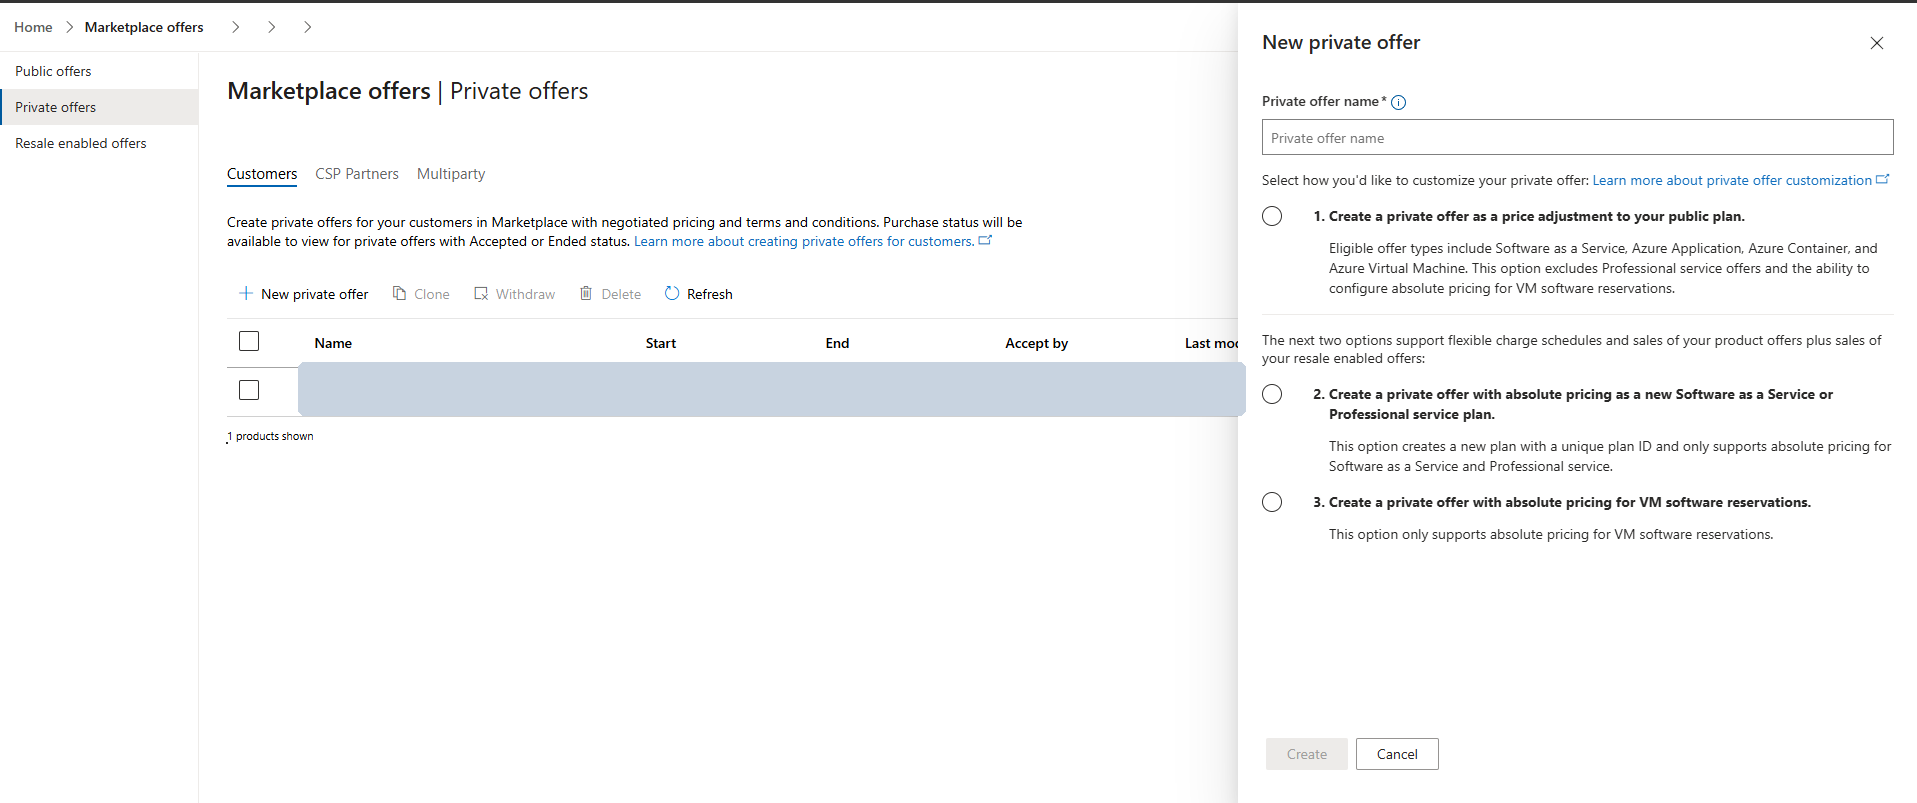
Task: Click the Start column header
Action: 661,343
